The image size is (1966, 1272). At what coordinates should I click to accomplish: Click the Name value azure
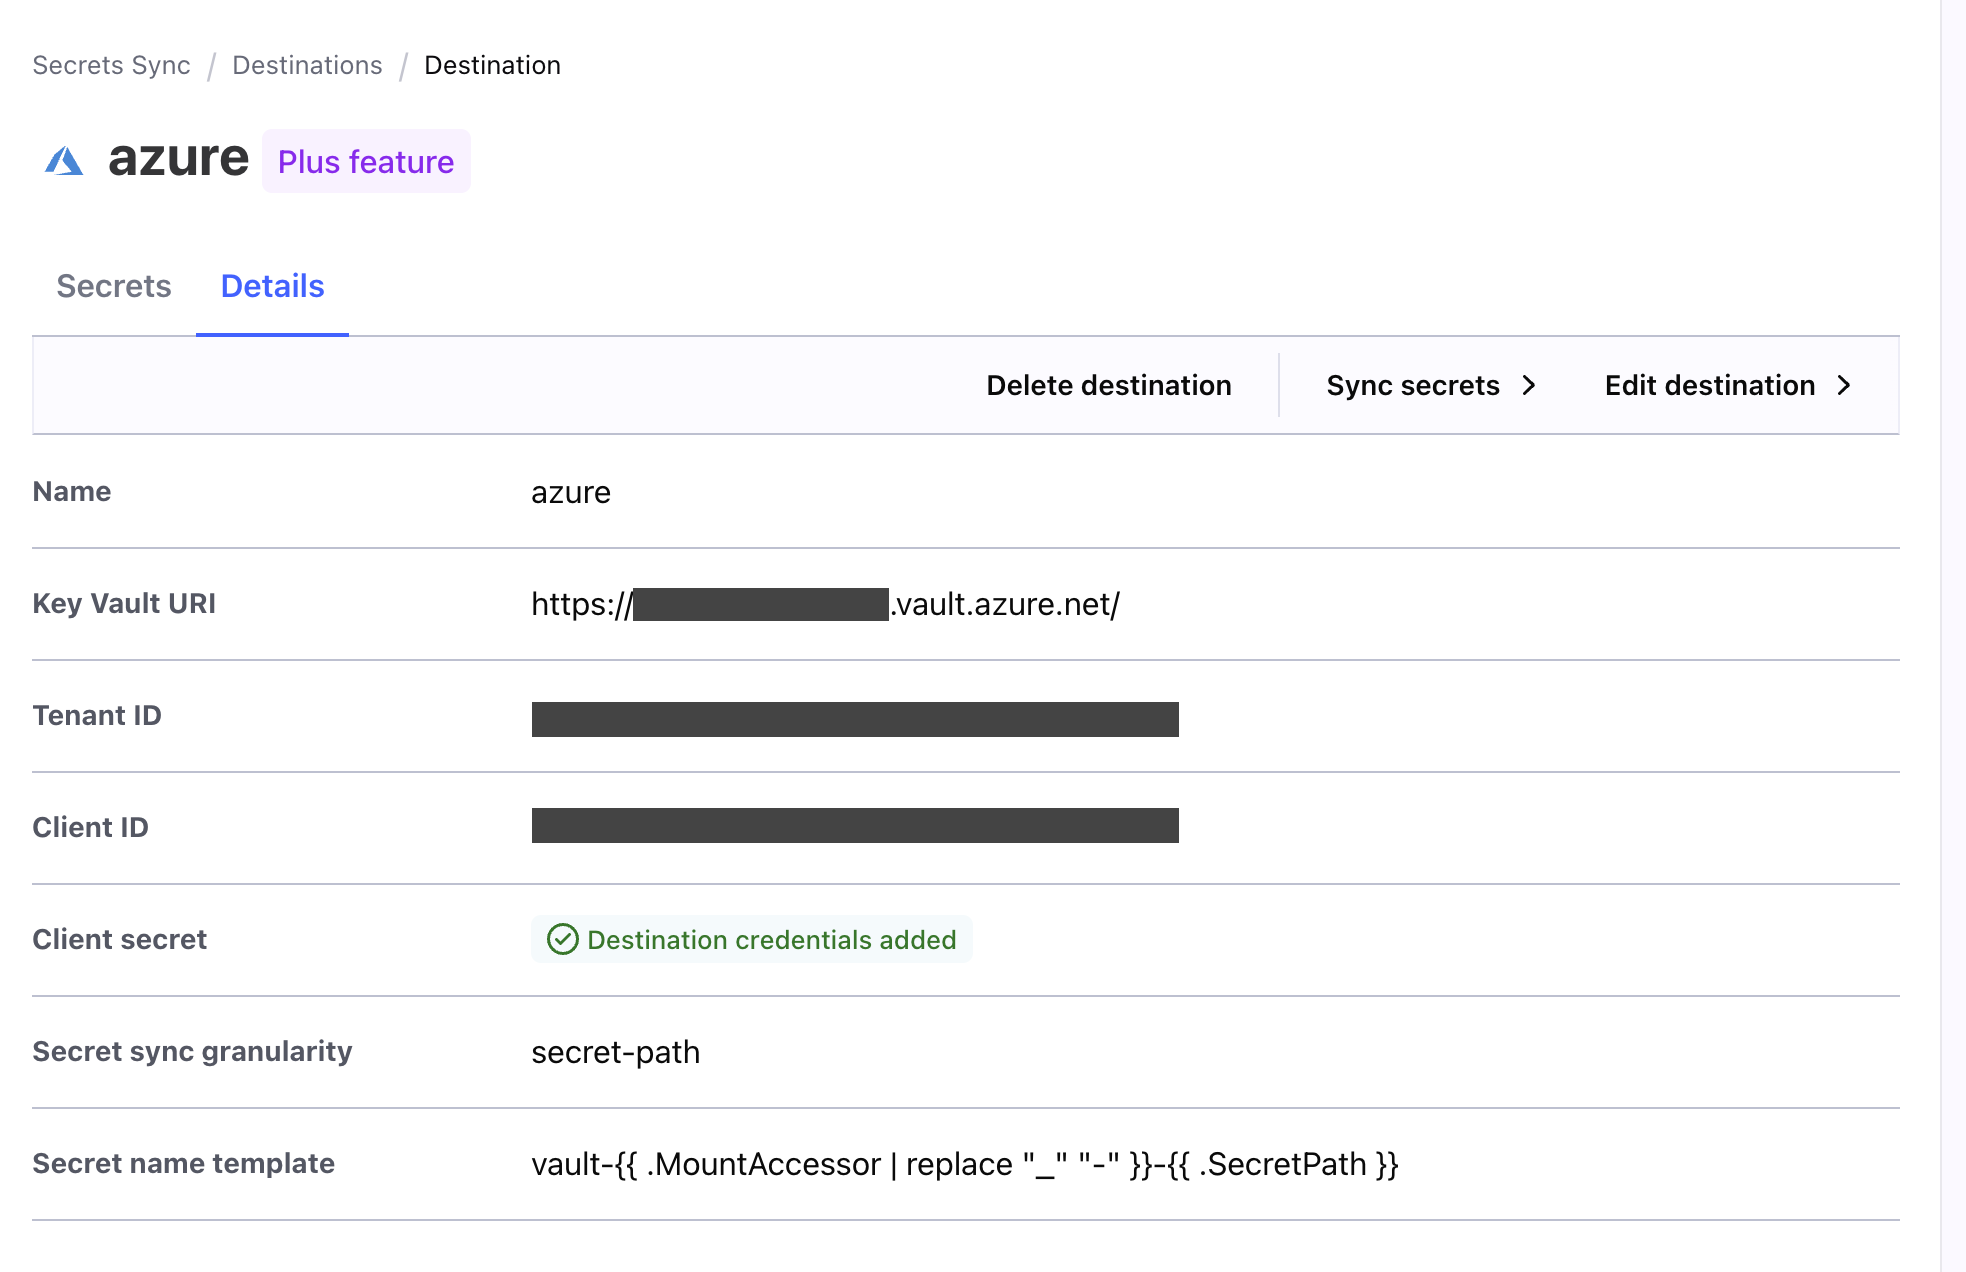571,492
